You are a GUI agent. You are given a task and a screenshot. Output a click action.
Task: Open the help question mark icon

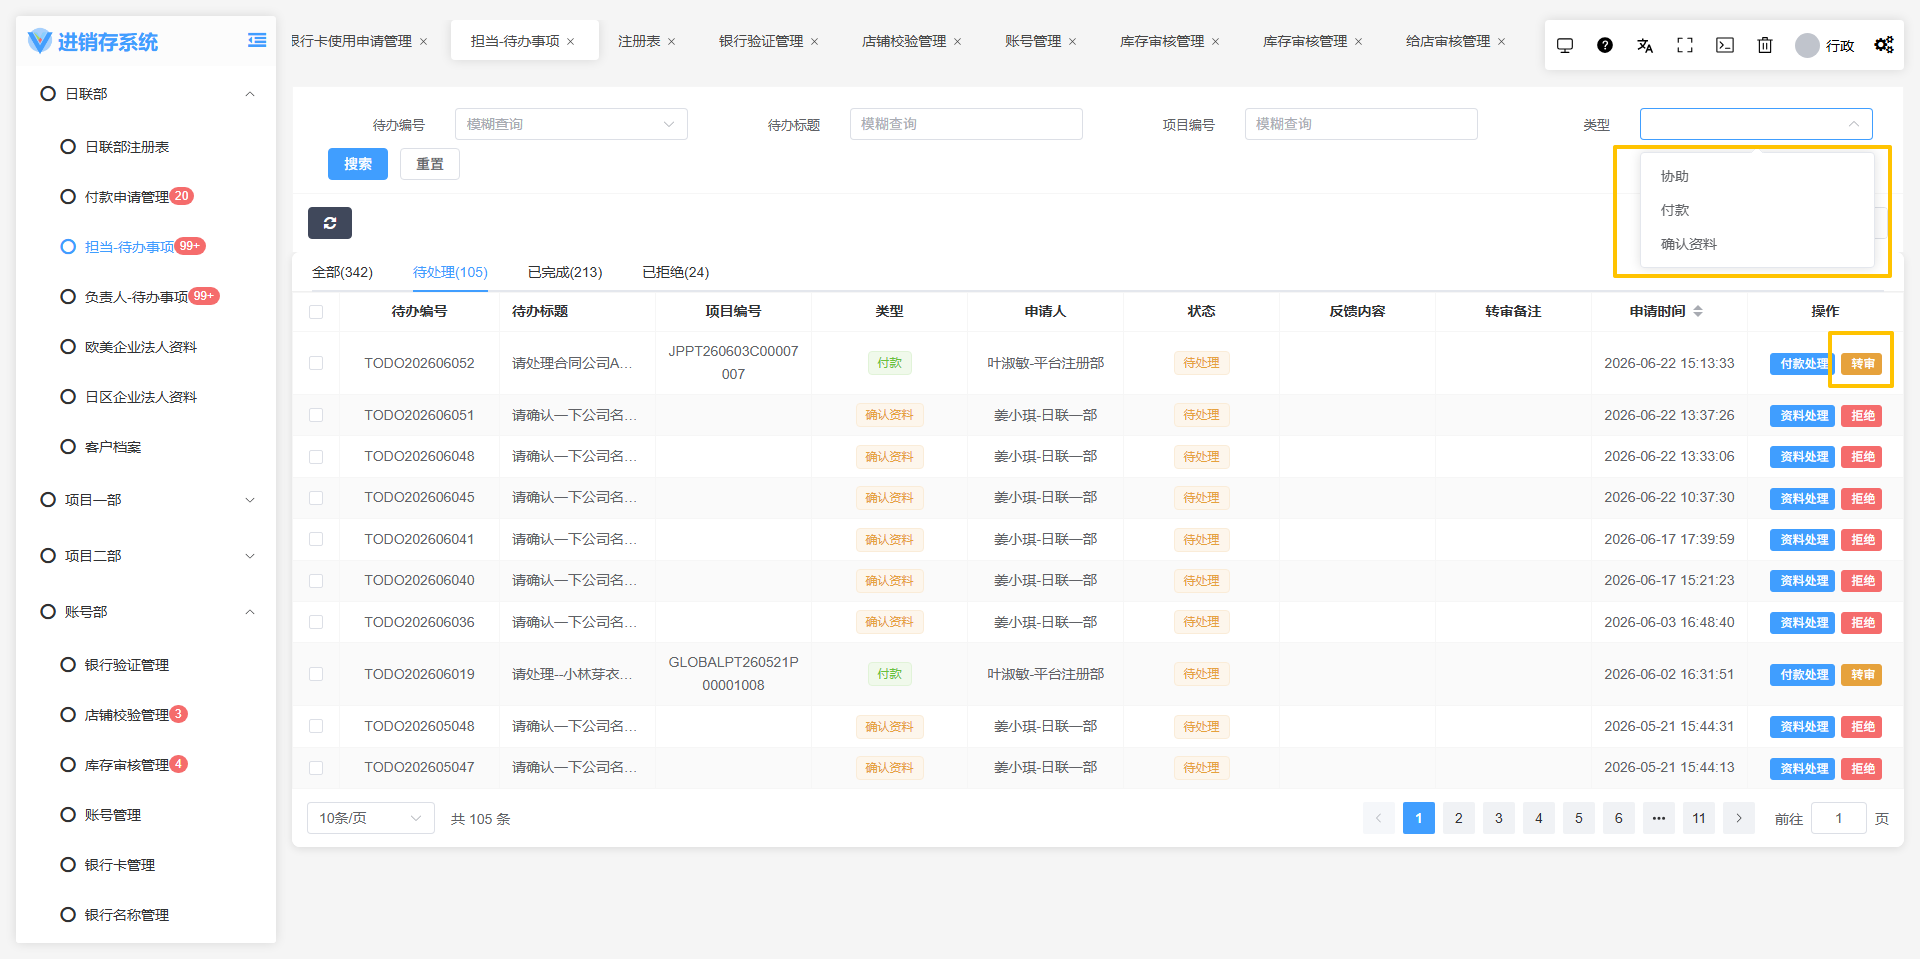point(1604,45)
